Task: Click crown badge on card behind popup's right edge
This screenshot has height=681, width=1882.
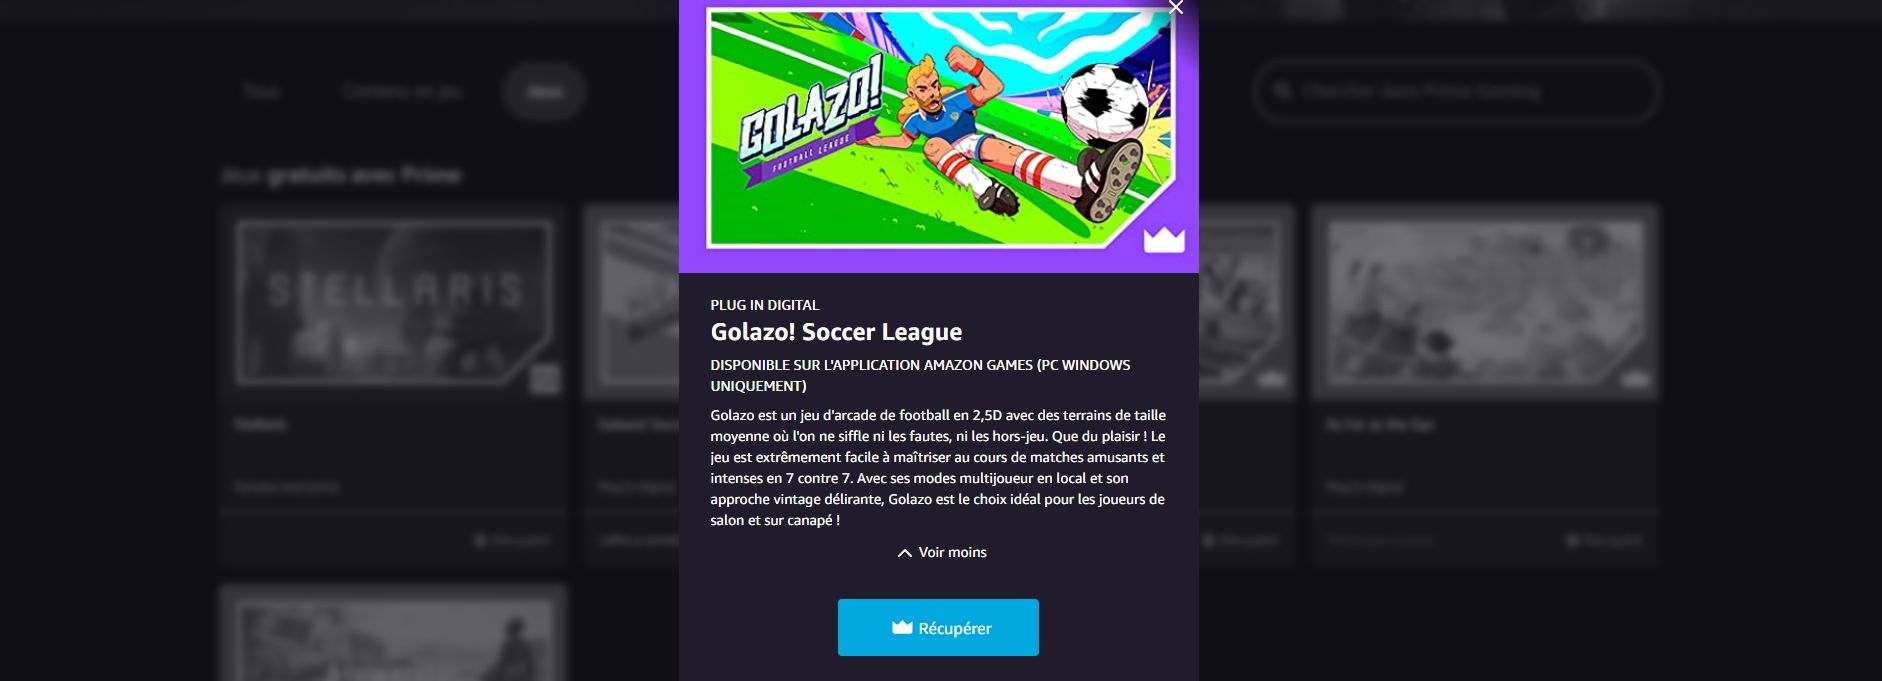Action: [x=1272, y=380]
